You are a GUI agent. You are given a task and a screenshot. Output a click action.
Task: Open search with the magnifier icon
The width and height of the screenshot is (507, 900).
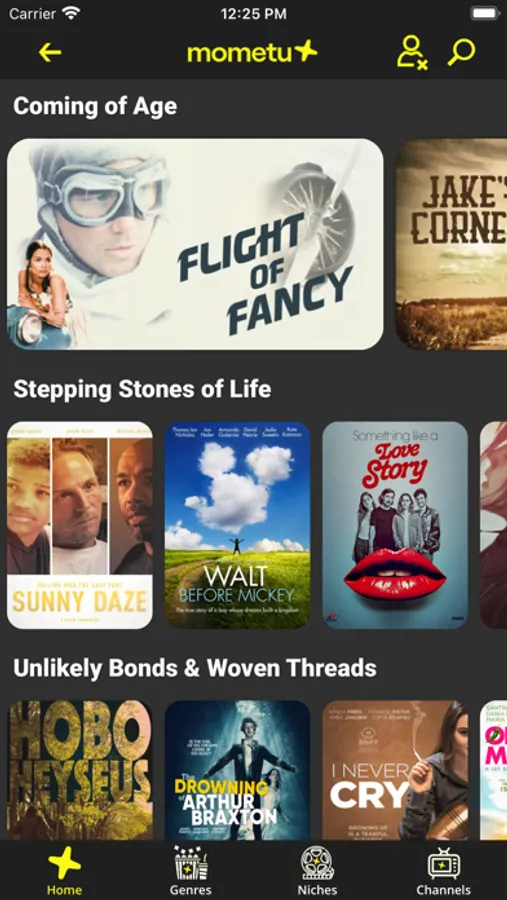[462, 52]
